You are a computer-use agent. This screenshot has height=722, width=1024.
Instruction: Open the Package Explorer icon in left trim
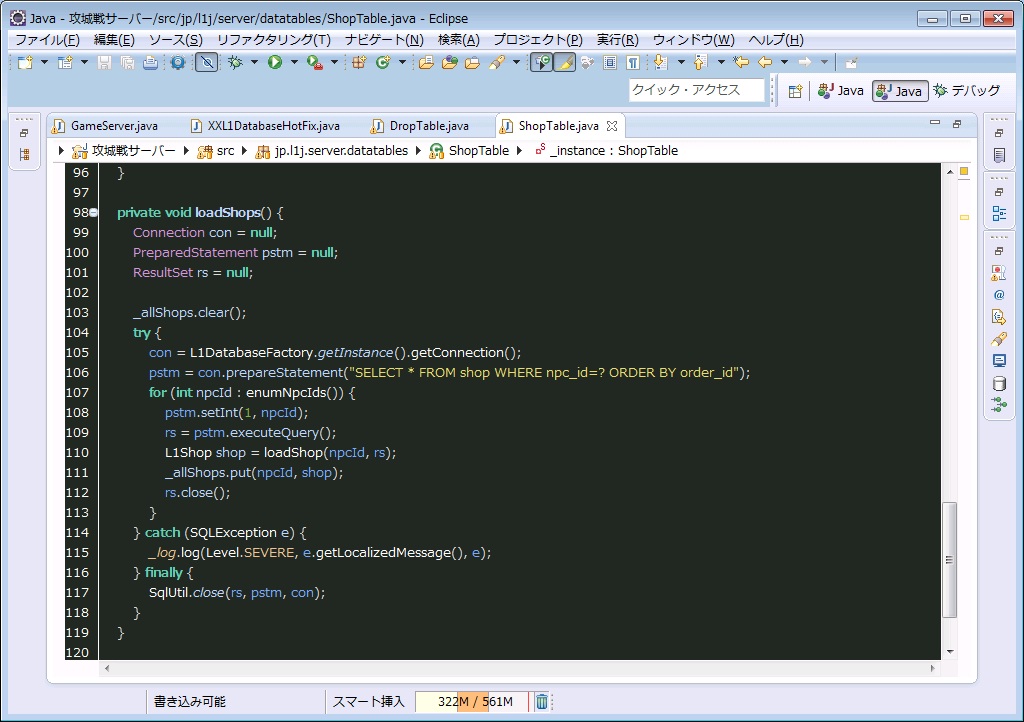tap(24, 155)
